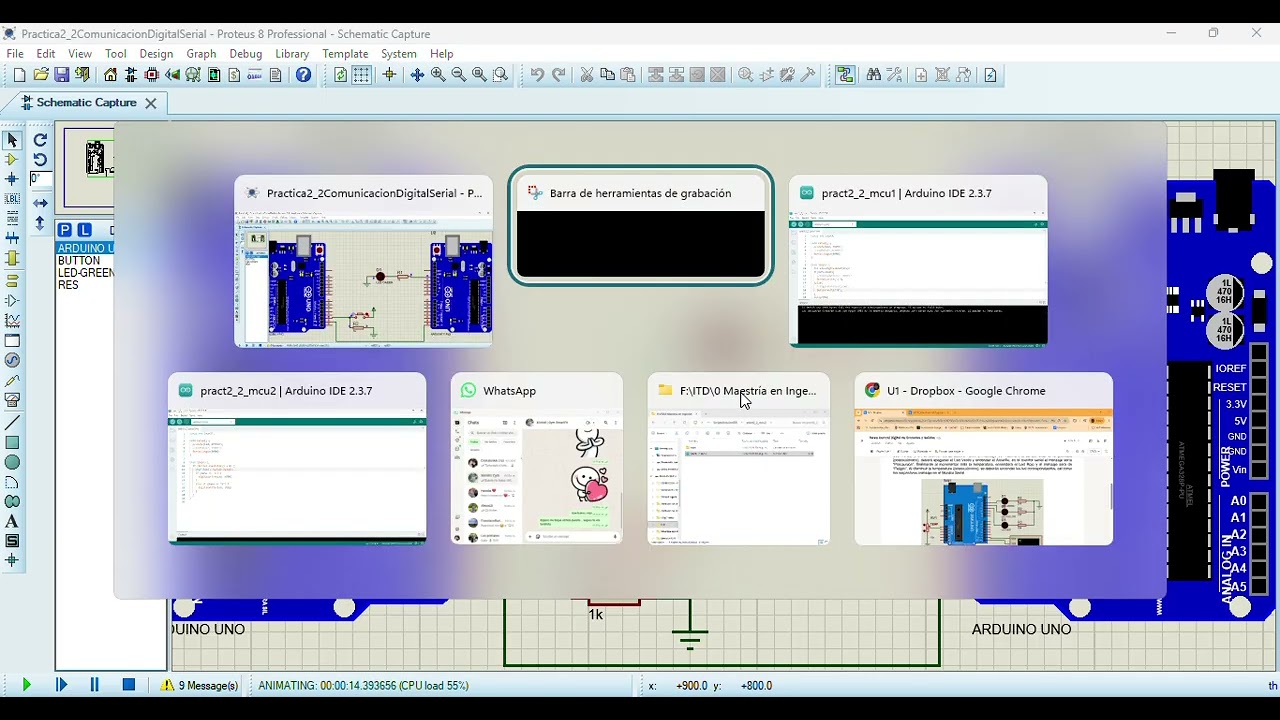Viewport: 1280px width, 720px height.
Task: Click the 'L' library manager button
Action: [x=85, y=230]
